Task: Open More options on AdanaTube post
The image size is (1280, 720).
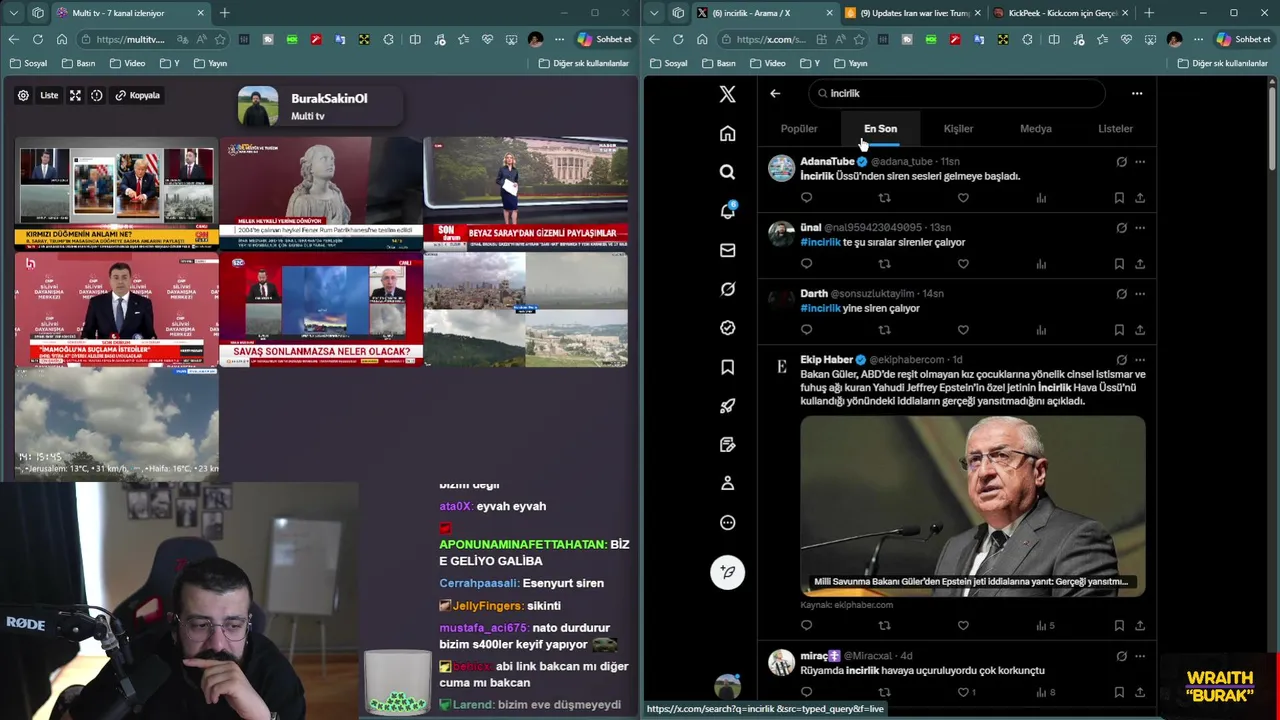Action: [1140, 161]
